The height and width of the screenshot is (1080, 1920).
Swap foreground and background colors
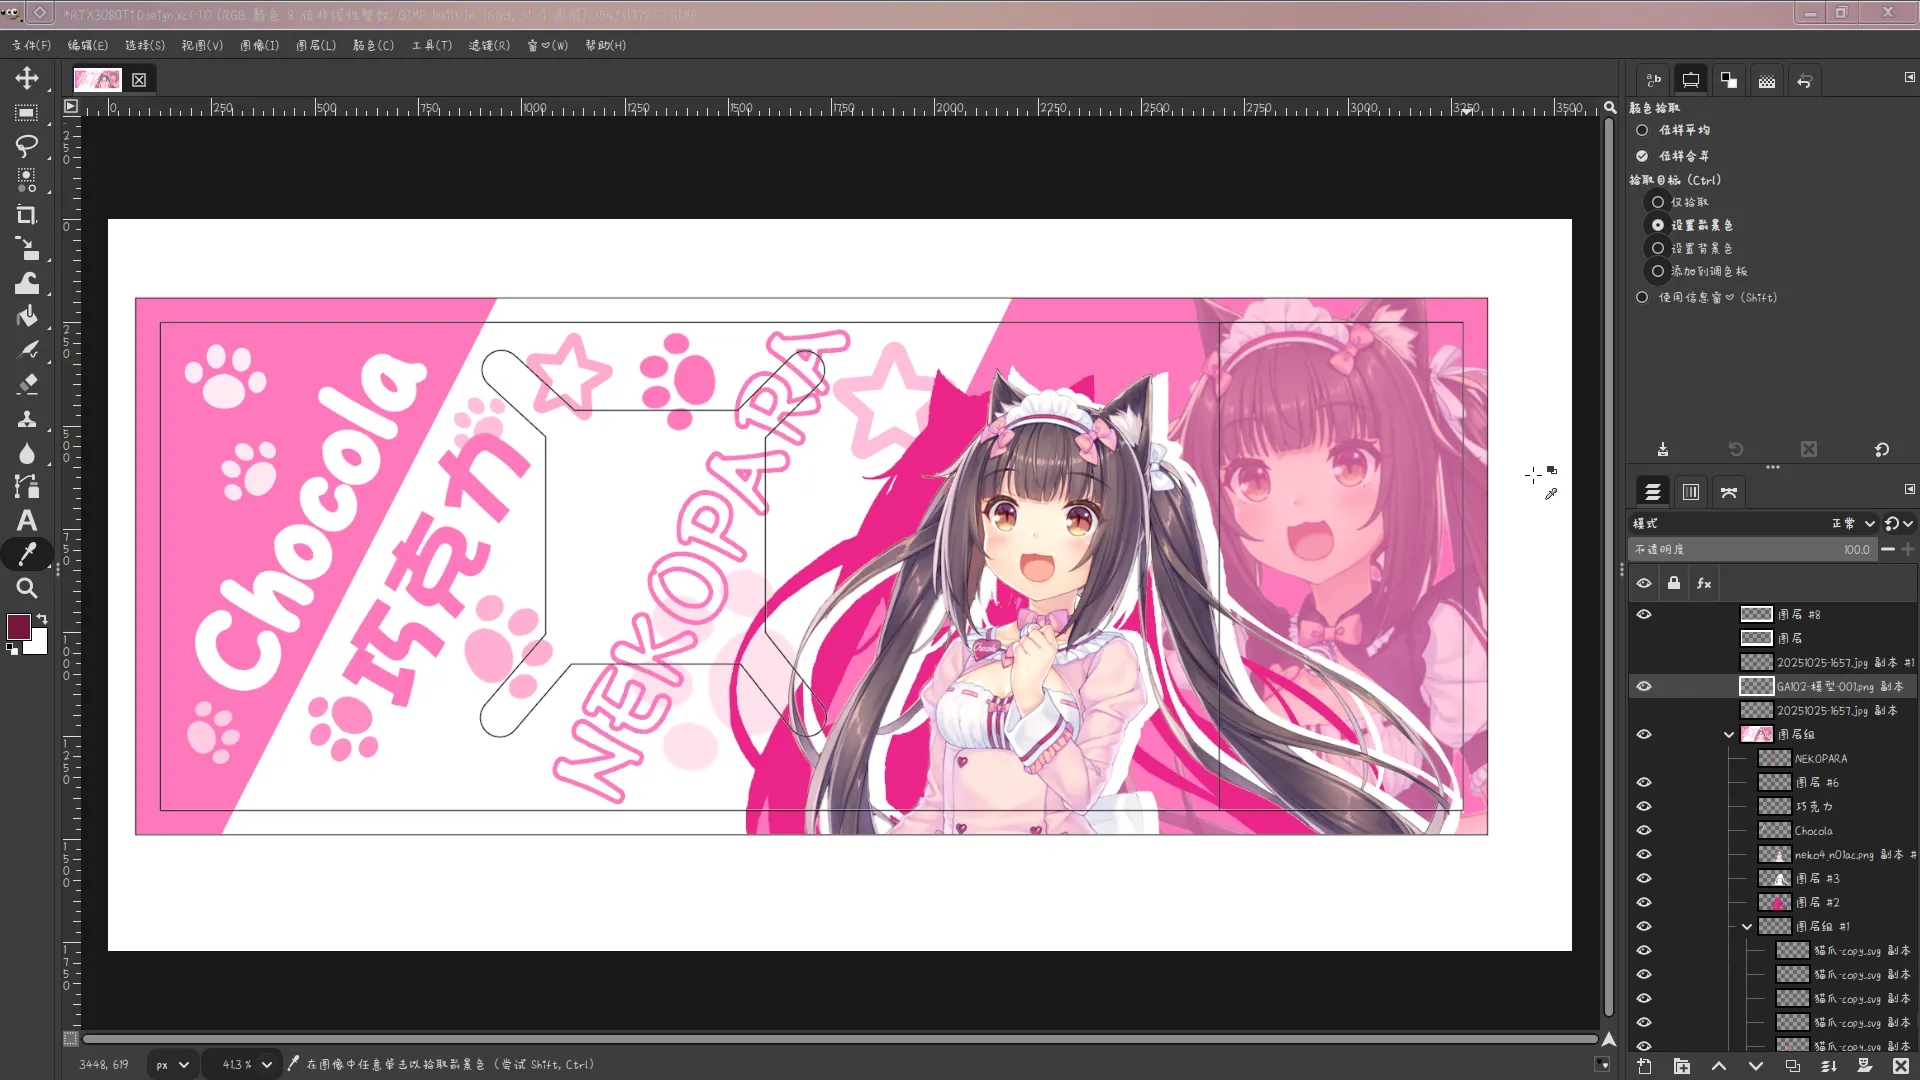point(42,619)
